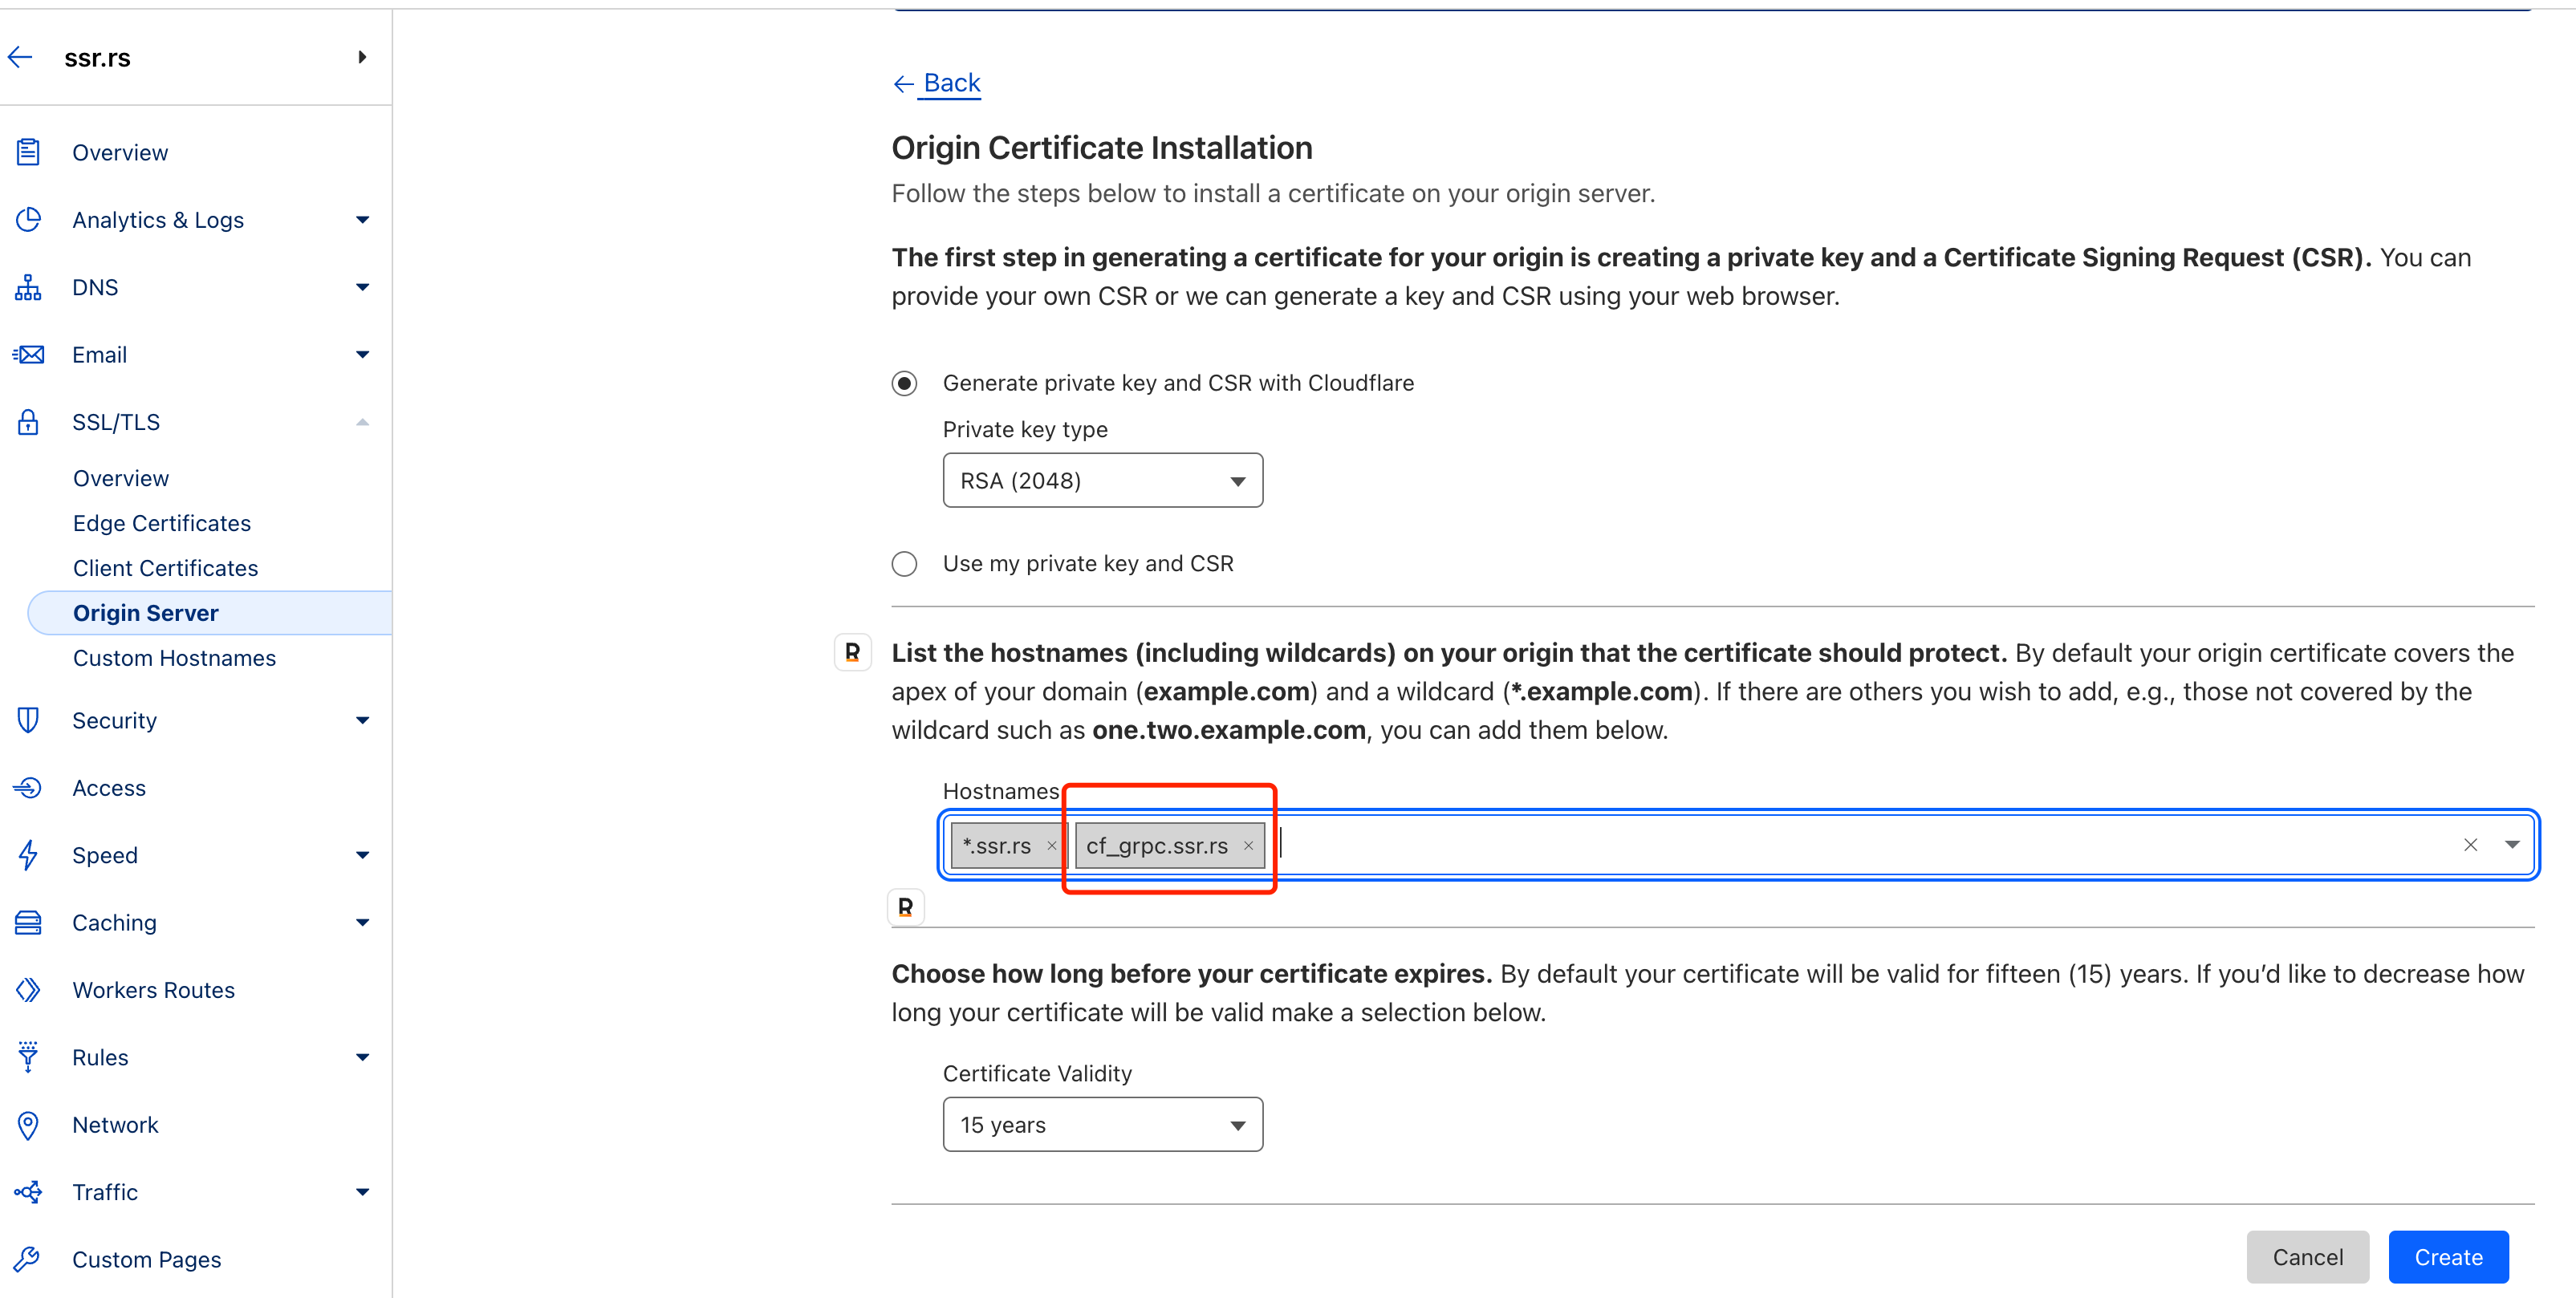Viewport: 2576px width, 1298px height.
Task: Click the Overview clipboard icon in sidebar
Action: coord(28,152)
